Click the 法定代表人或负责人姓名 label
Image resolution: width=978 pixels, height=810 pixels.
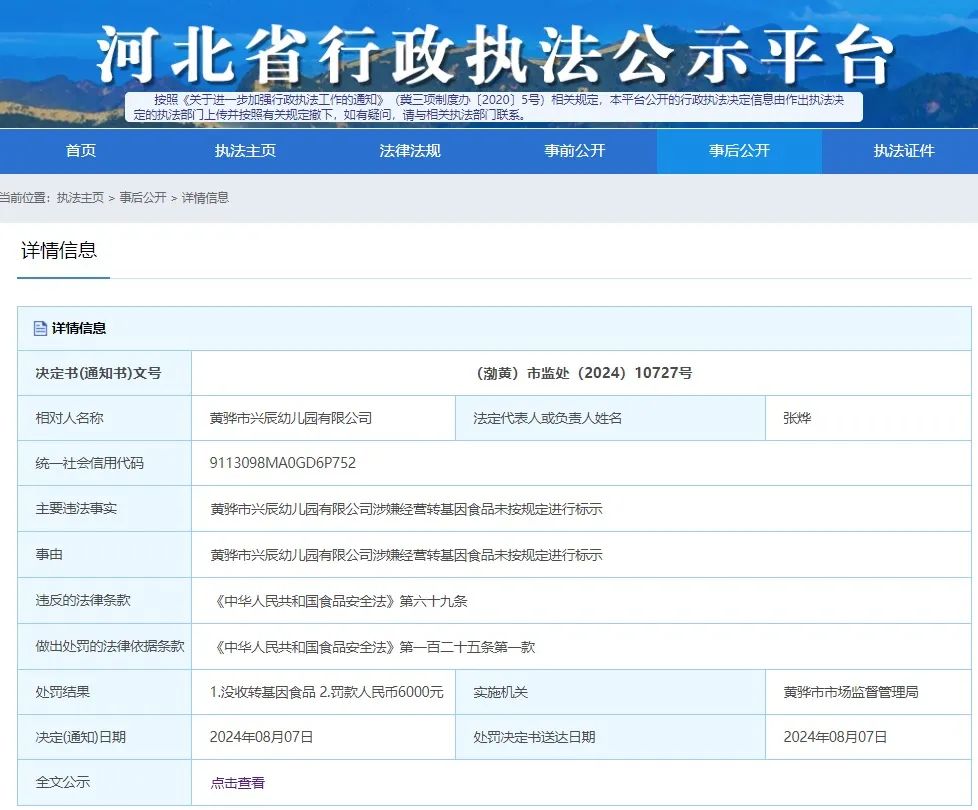(x=548, y=418)
